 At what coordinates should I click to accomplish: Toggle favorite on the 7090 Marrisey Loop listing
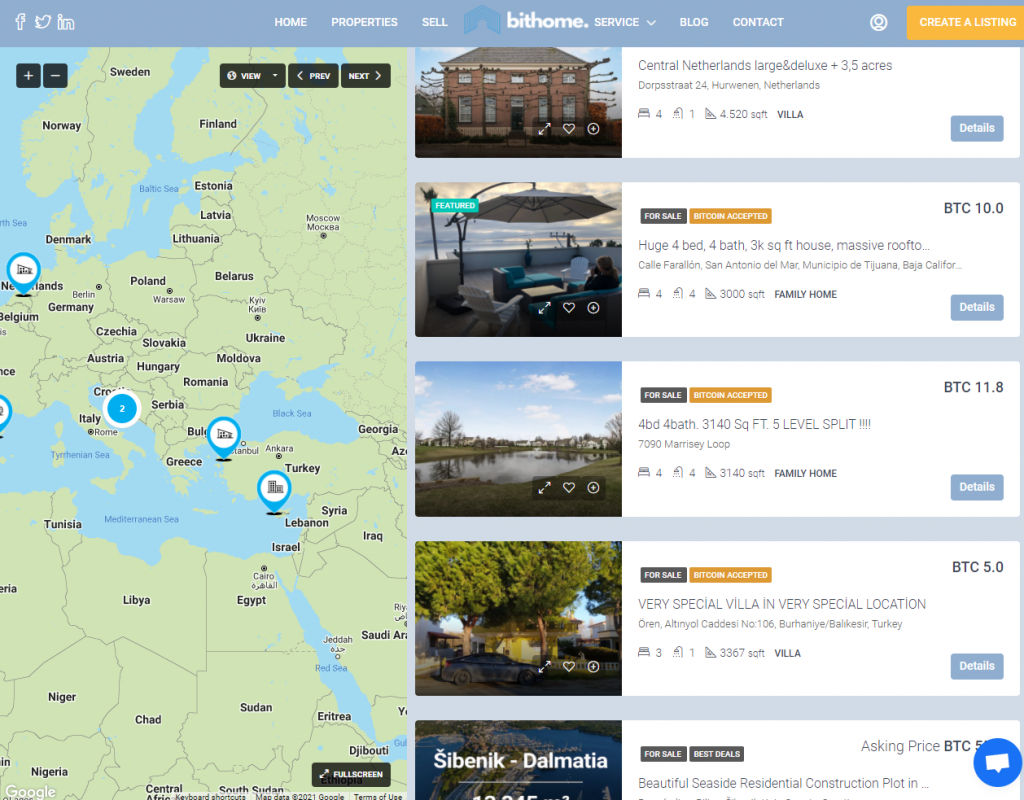pyautogui.click(x=569, y=487)
